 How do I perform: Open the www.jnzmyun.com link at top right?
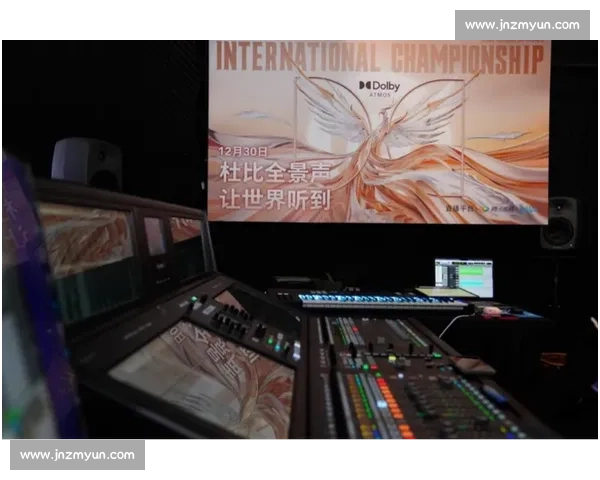coord(521,24)
